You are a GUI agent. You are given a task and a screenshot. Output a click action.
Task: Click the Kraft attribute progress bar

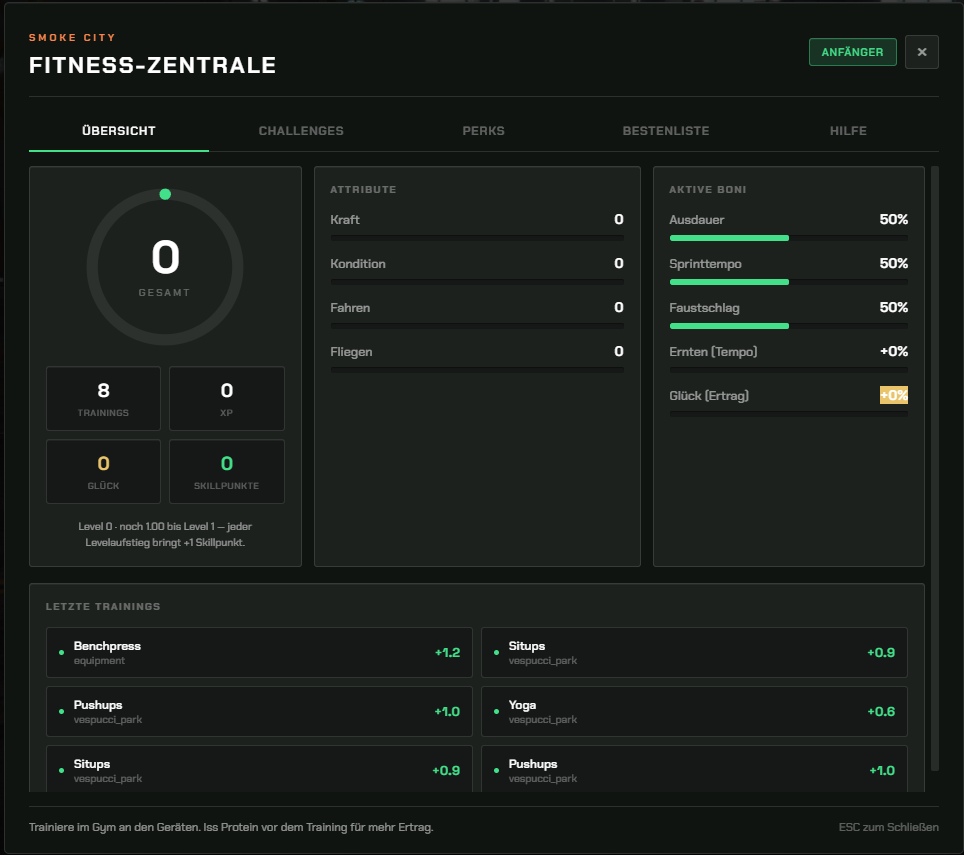point(477,238)
